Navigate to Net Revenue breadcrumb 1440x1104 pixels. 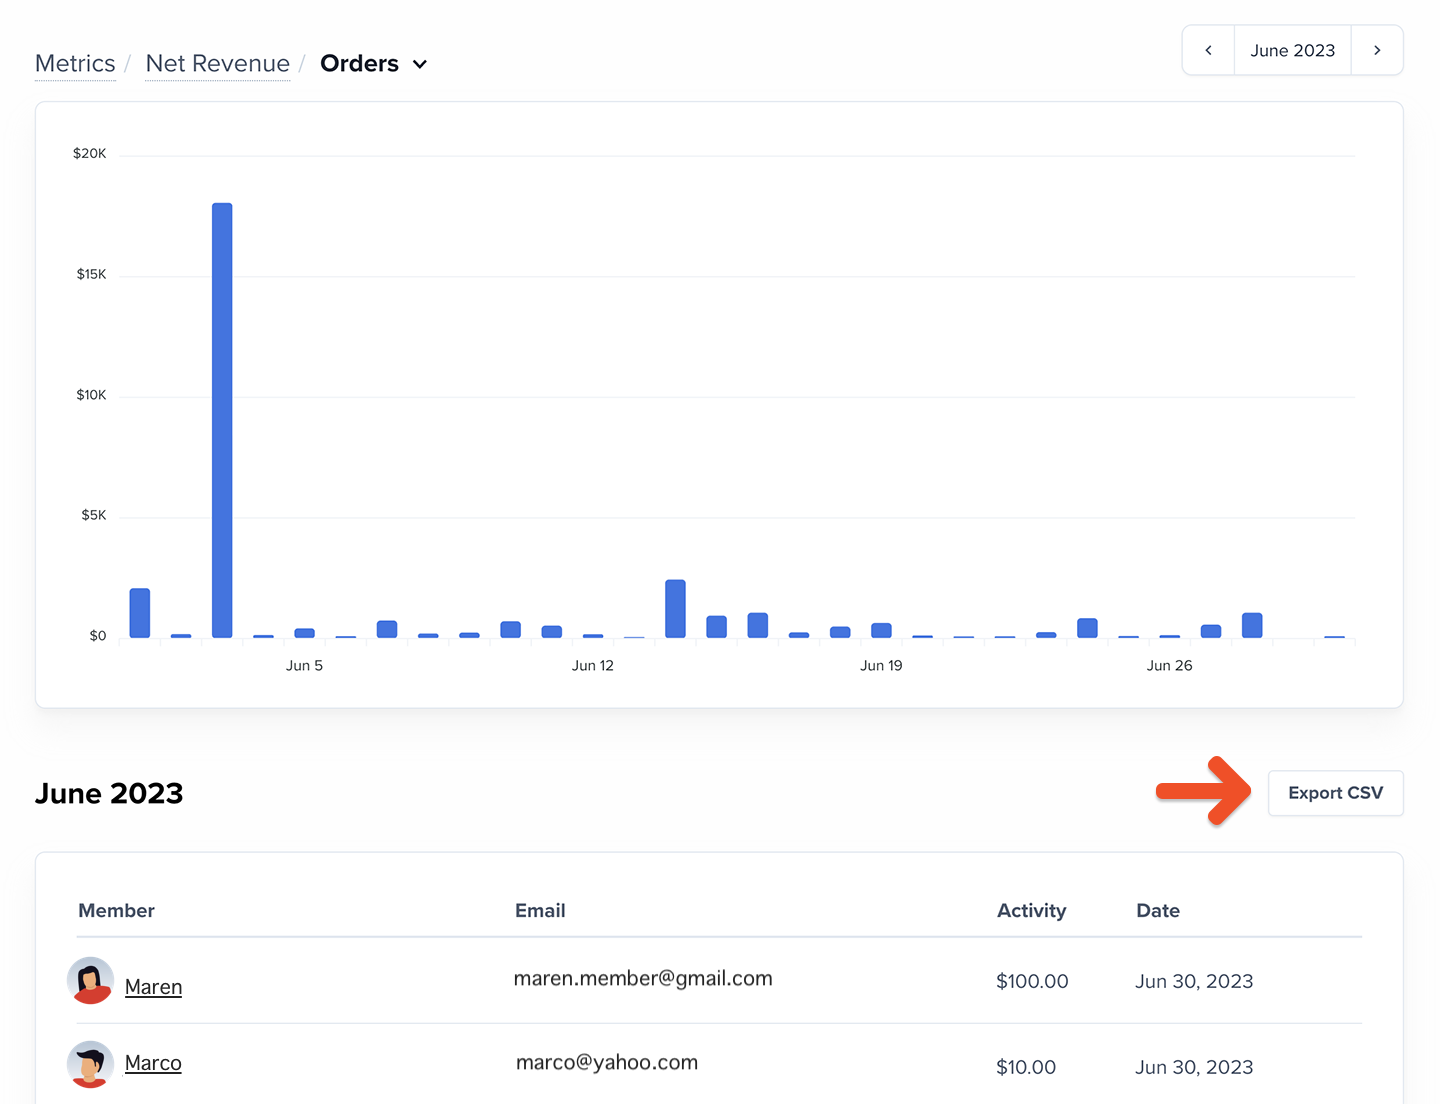(218, 64)
